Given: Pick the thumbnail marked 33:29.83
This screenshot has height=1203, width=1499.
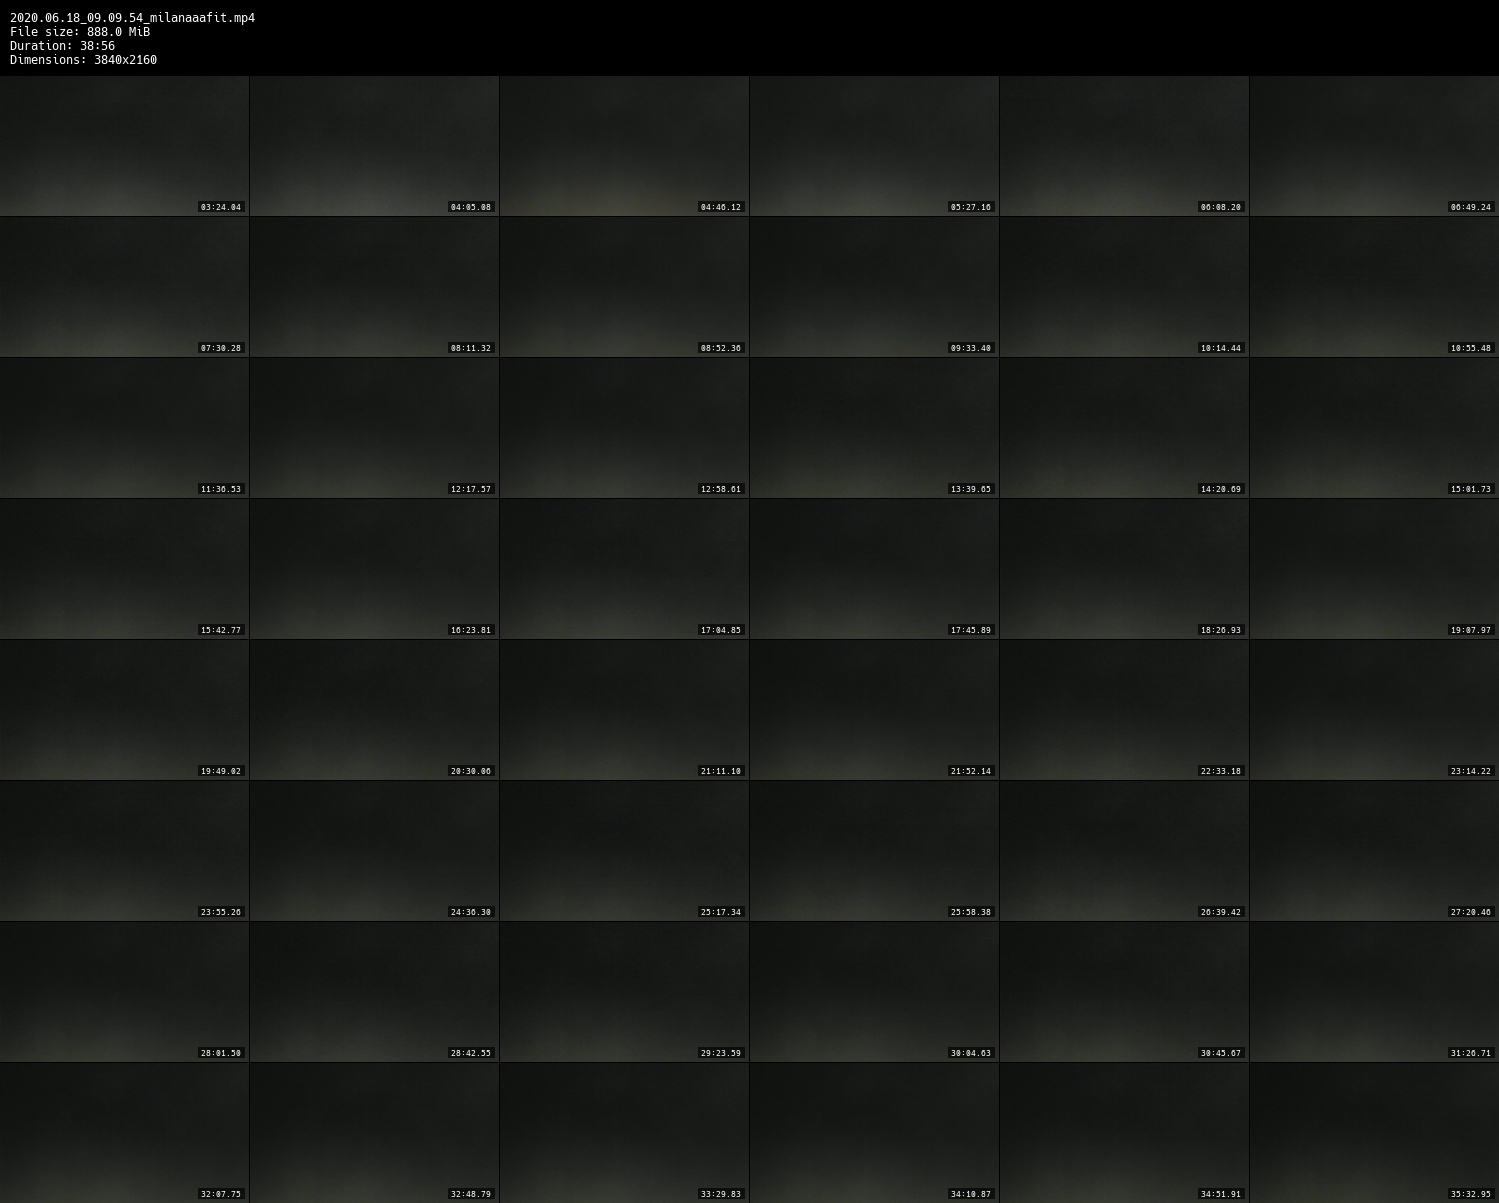Looking at the screenshot, I should click(624, 1133).
